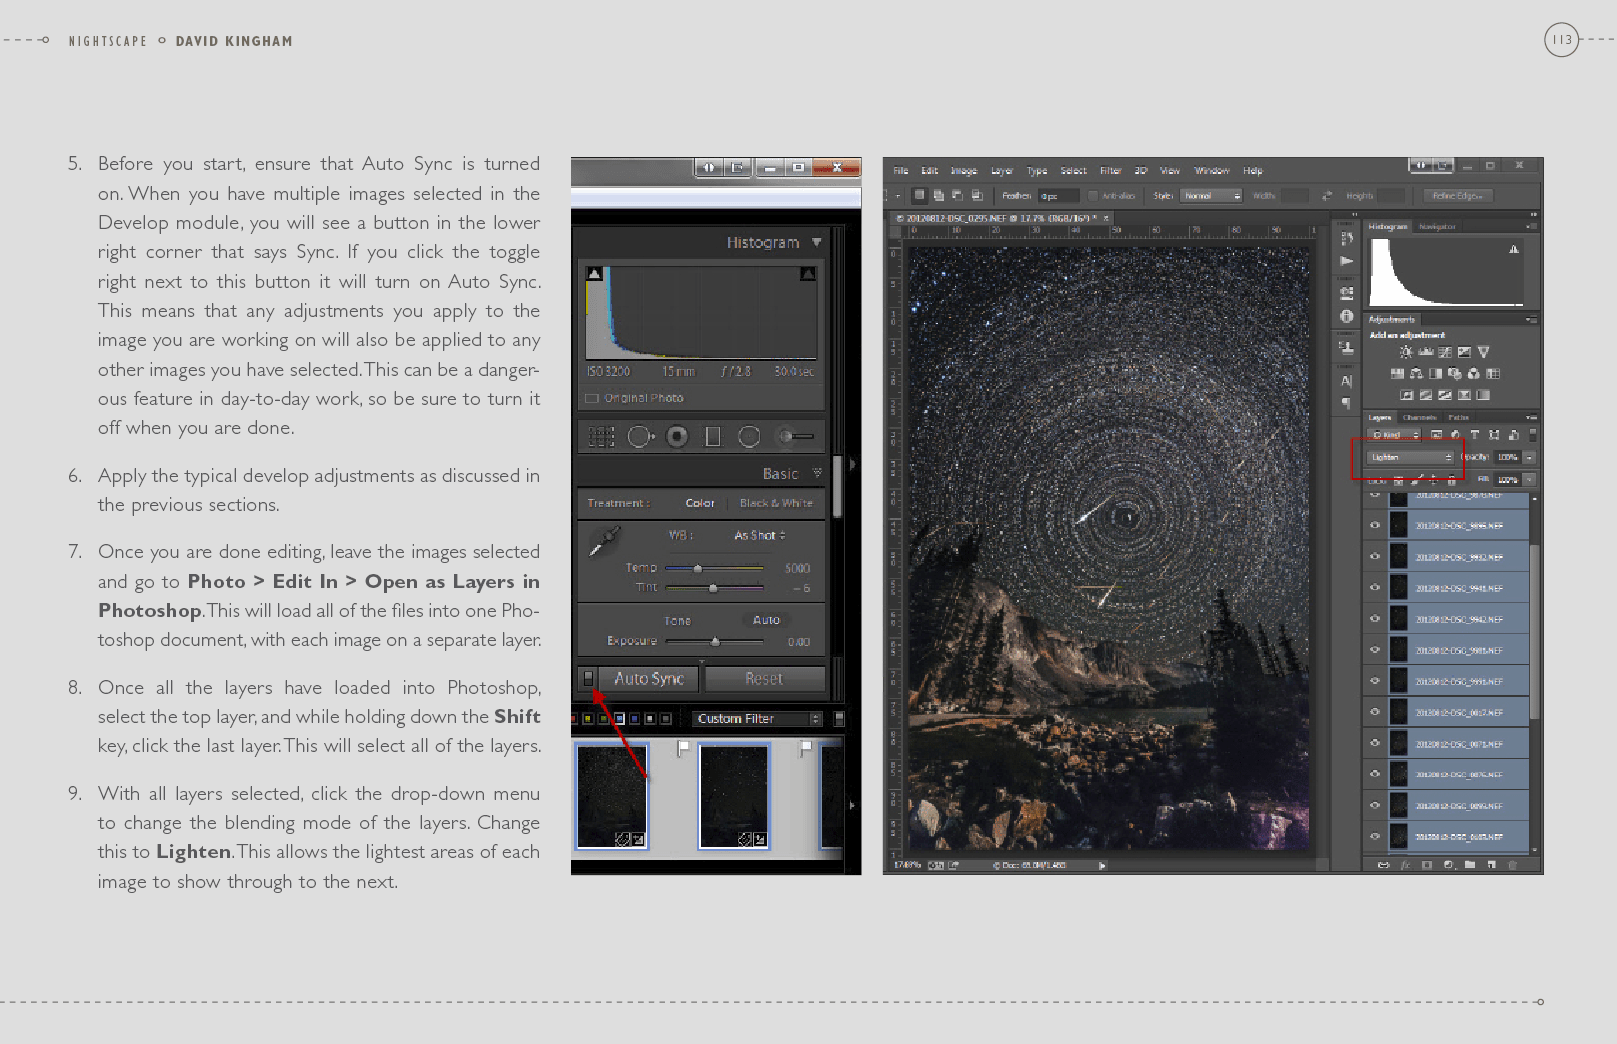Click the Refine Edge button
This screenshot has height=1044, width=1617.
click(x=1456, y=196)
